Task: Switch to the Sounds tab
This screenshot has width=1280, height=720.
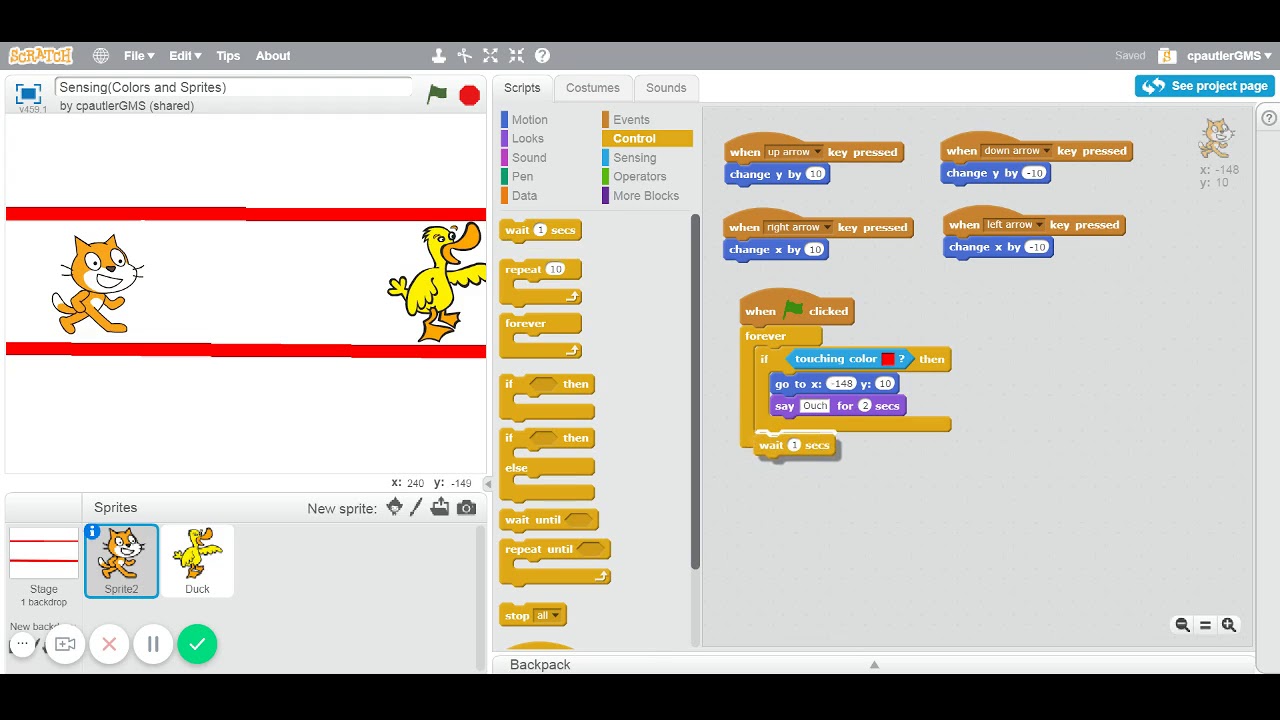Action: (666, 88)
